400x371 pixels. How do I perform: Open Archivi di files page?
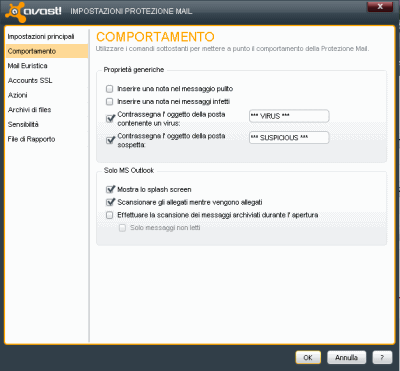click(30, 110)
